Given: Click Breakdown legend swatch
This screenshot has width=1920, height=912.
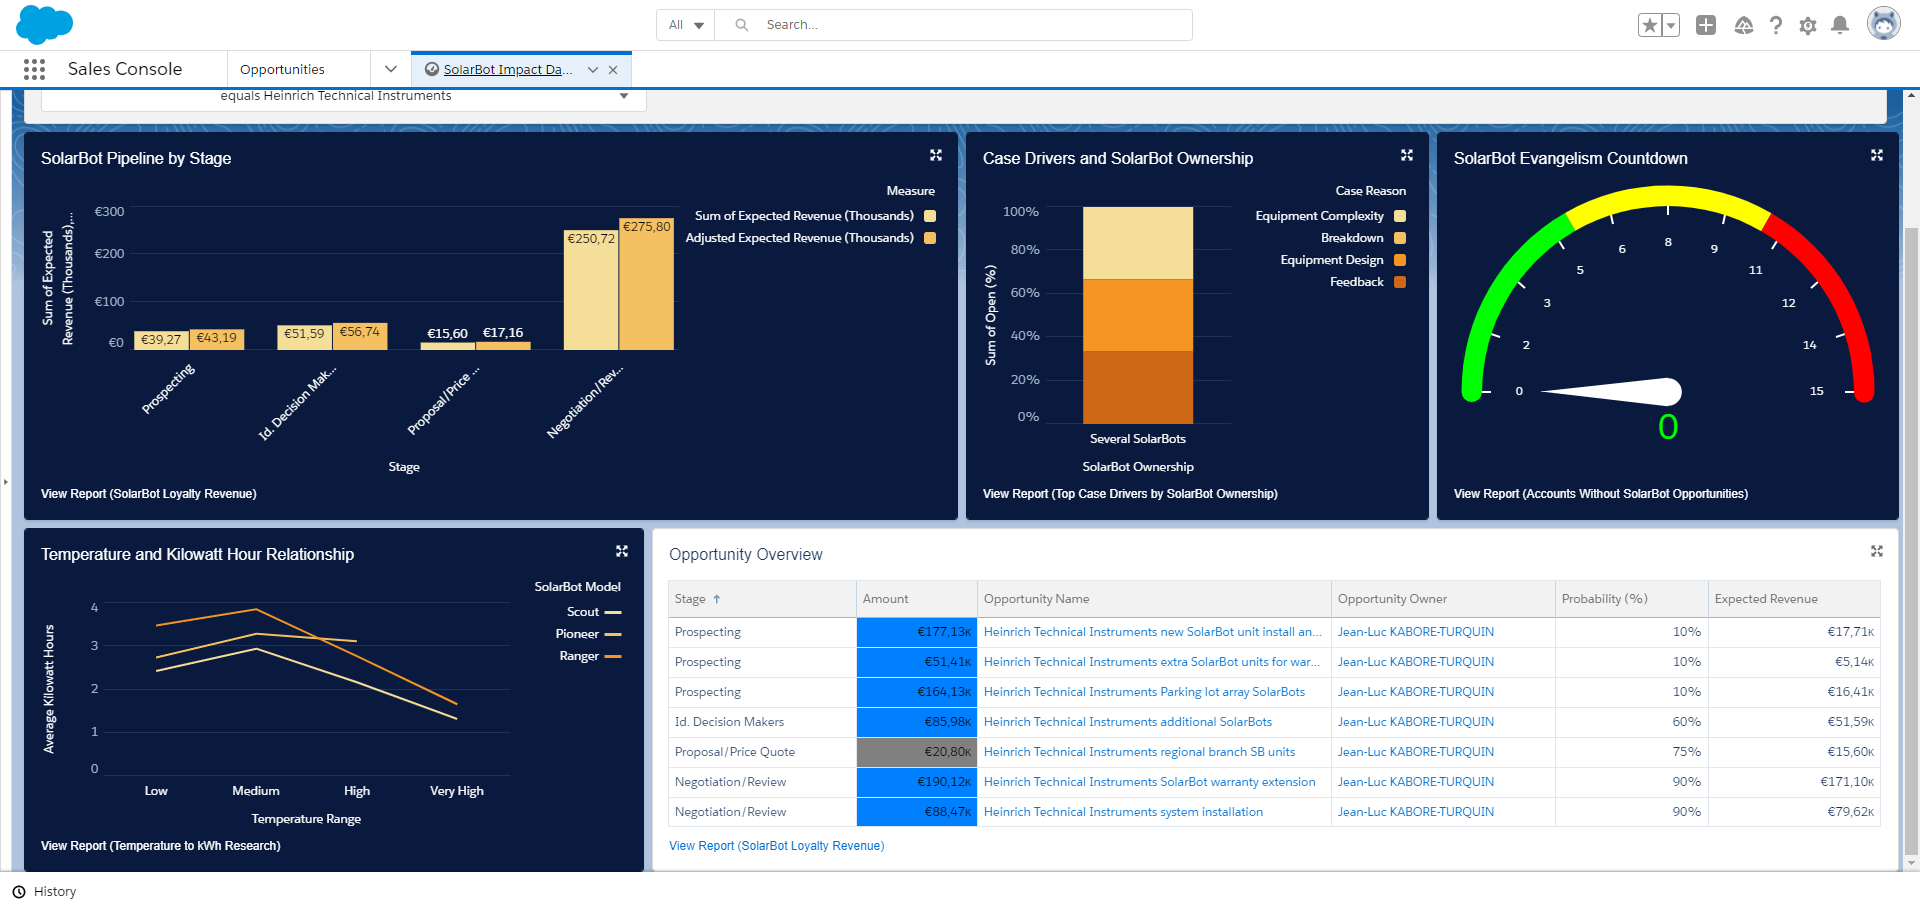Looking at the screenshot, I should pos(1400,238).
